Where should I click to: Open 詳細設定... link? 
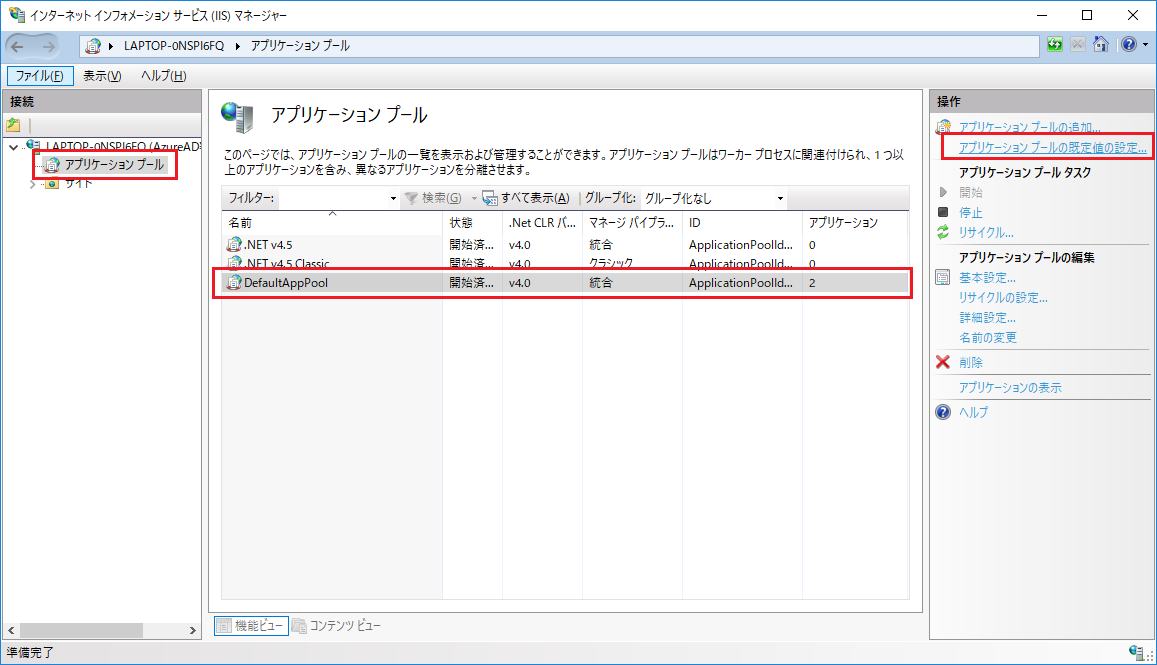tap(987, 317)
